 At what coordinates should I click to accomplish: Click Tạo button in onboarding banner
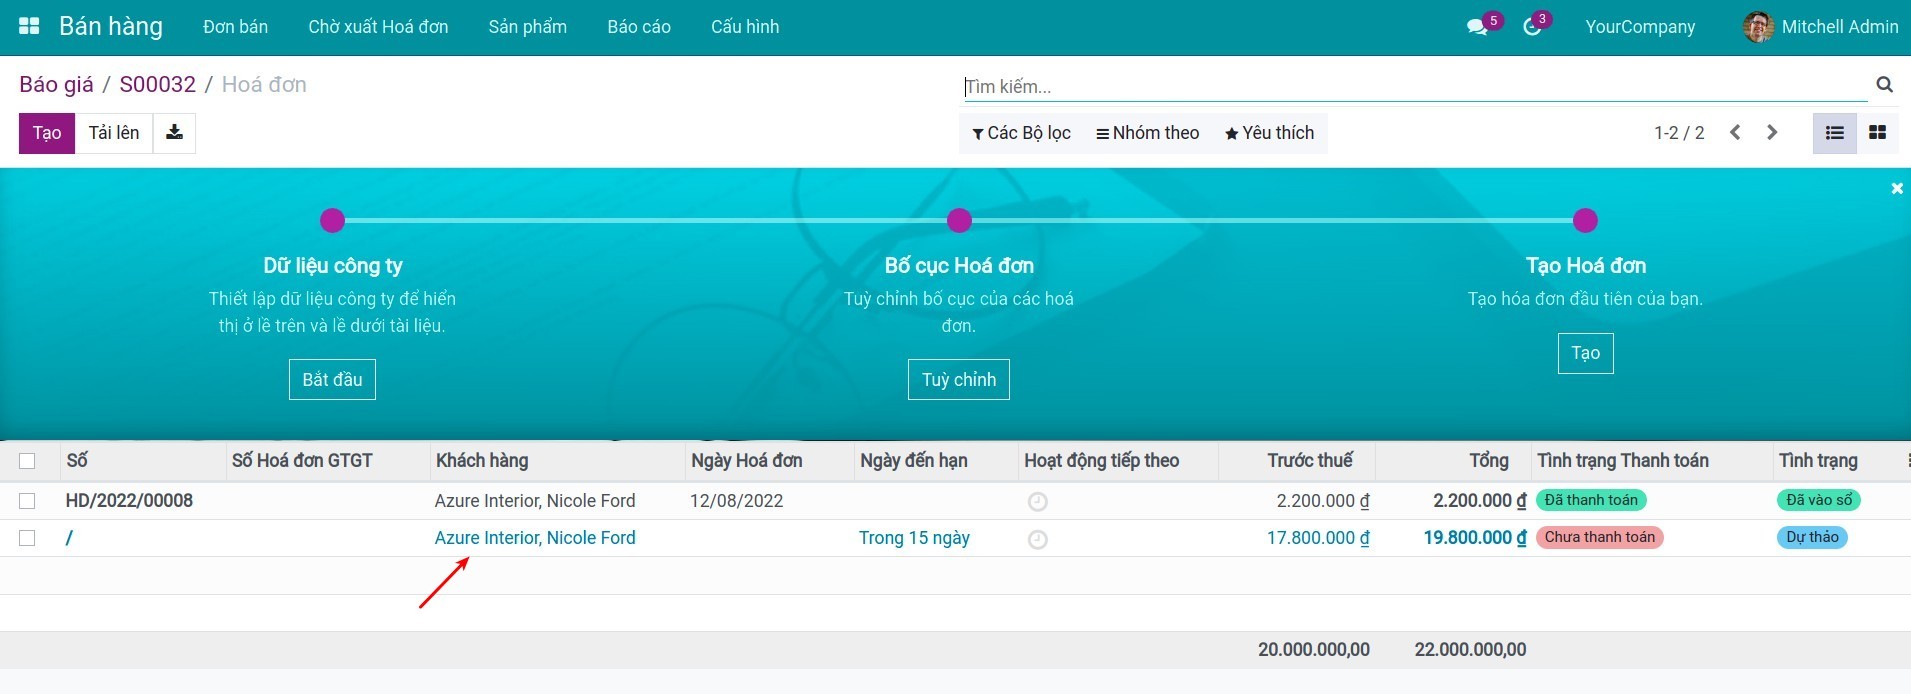(1585, 353)
